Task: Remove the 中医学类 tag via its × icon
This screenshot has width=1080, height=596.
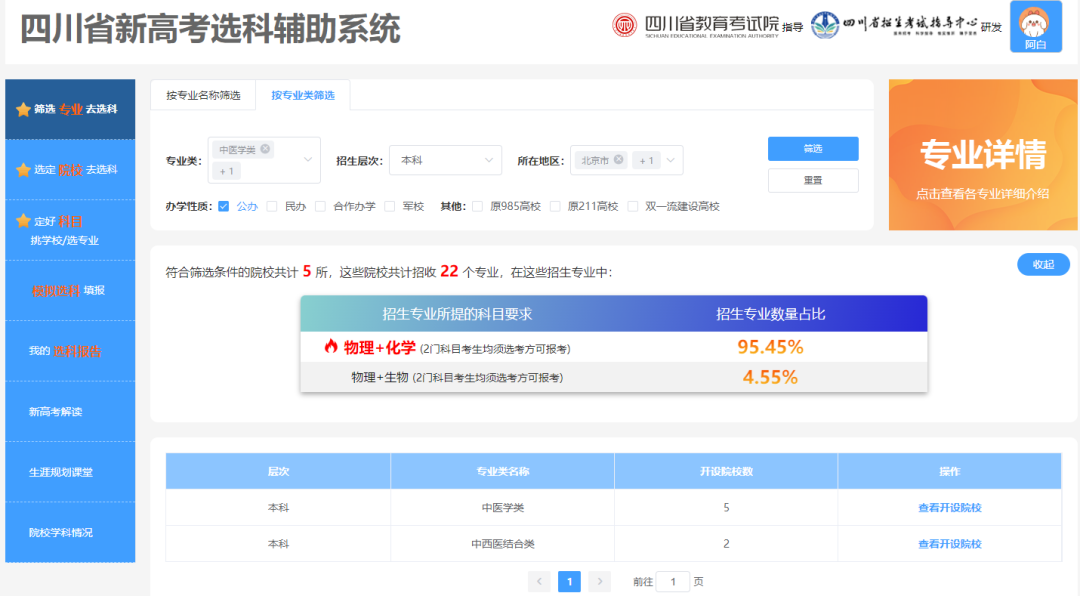Action: pos(266,148)
